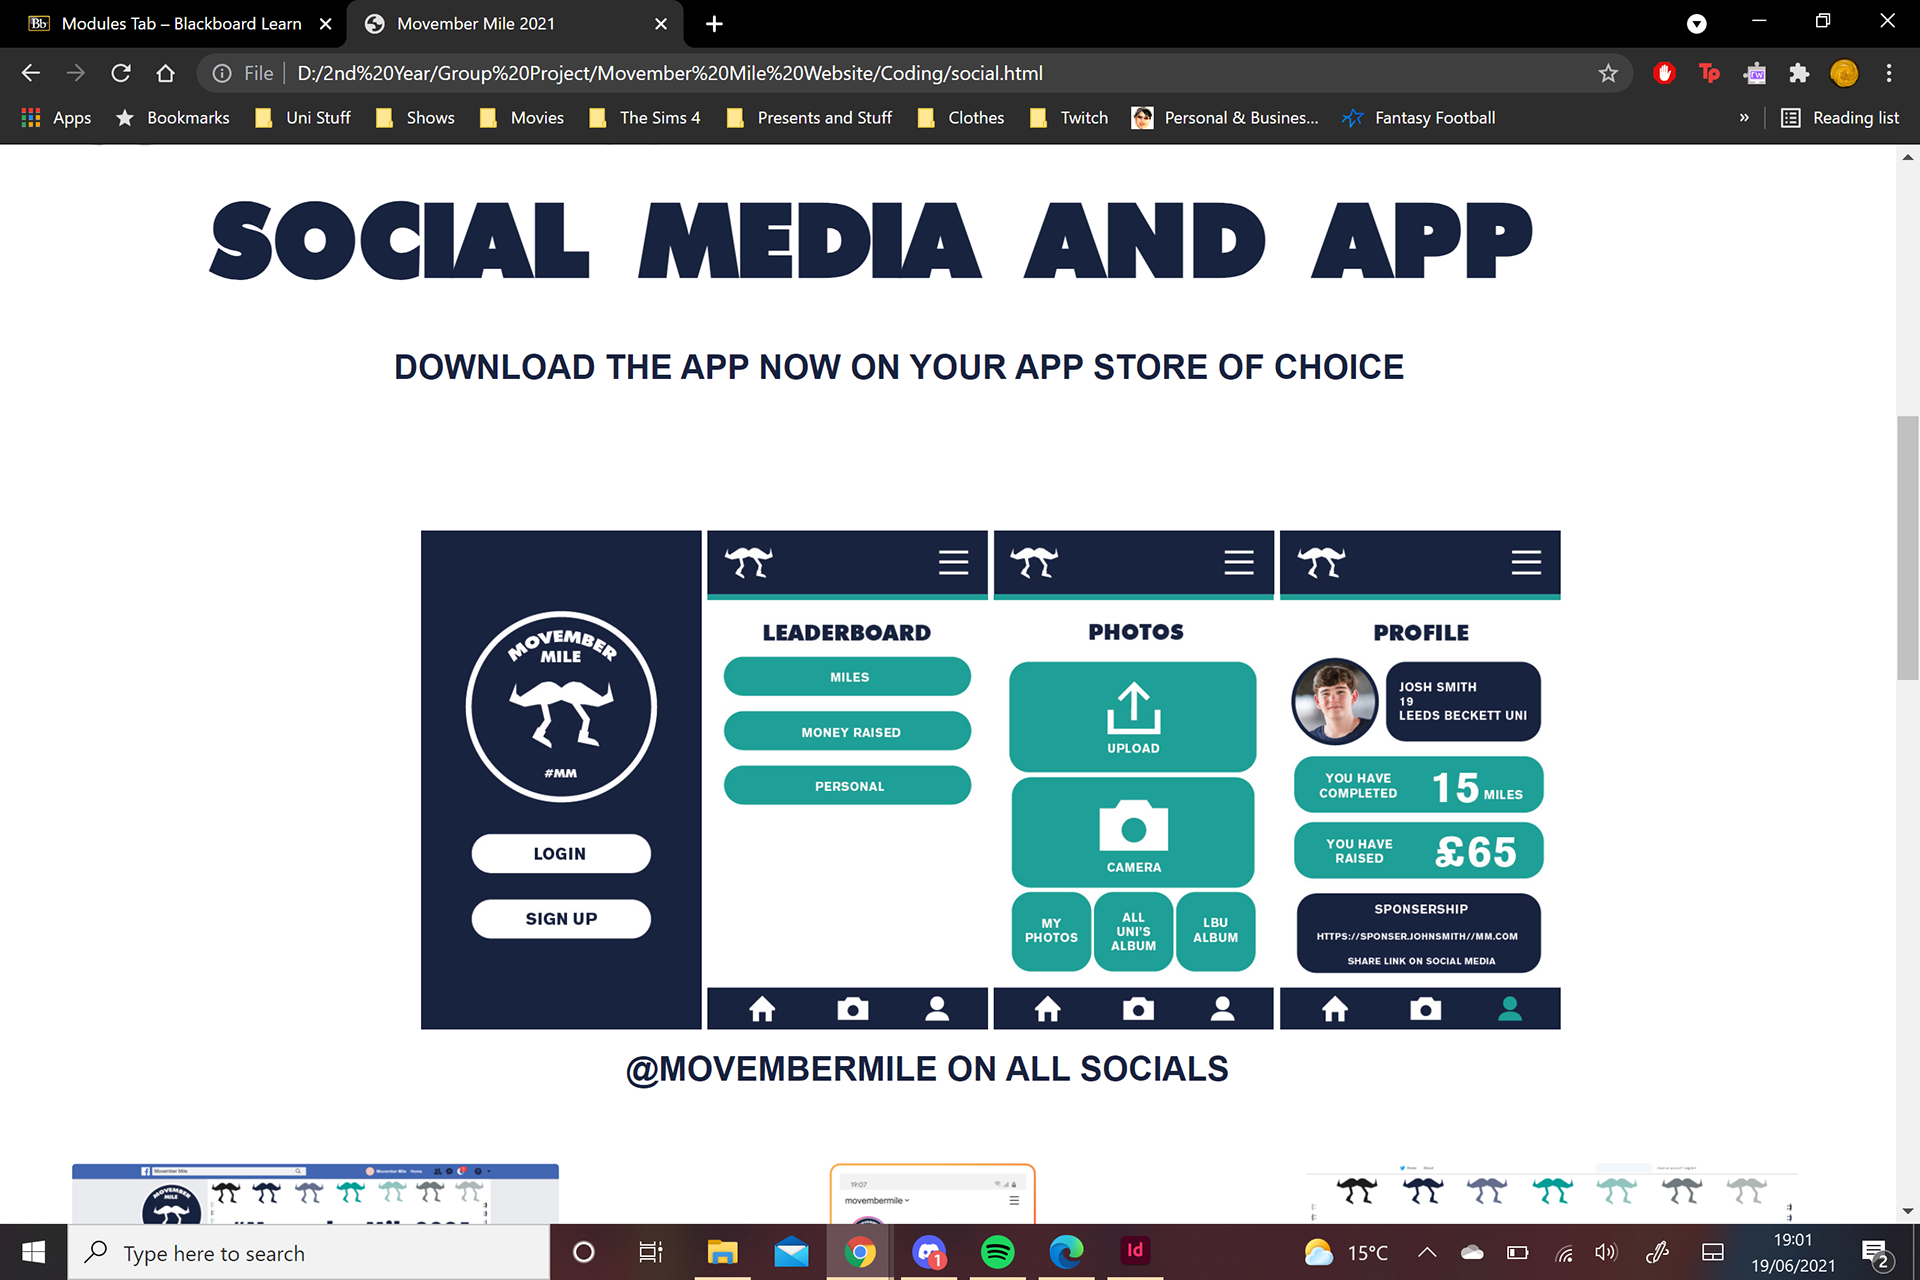This screenshot has width=1920, height=1280.
Task: Open the Extensions puzzle piece menu
Action: click(1799, 73)
